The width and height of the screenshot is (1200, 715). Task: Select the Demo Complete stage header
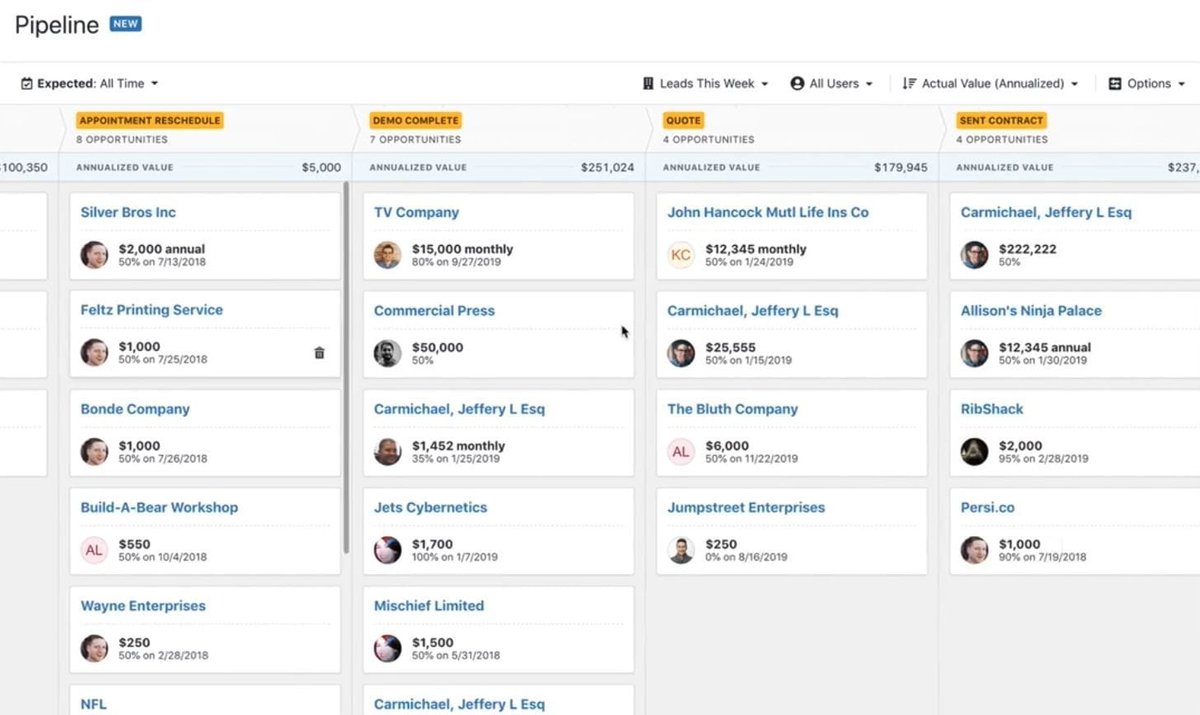pos(415,120)
